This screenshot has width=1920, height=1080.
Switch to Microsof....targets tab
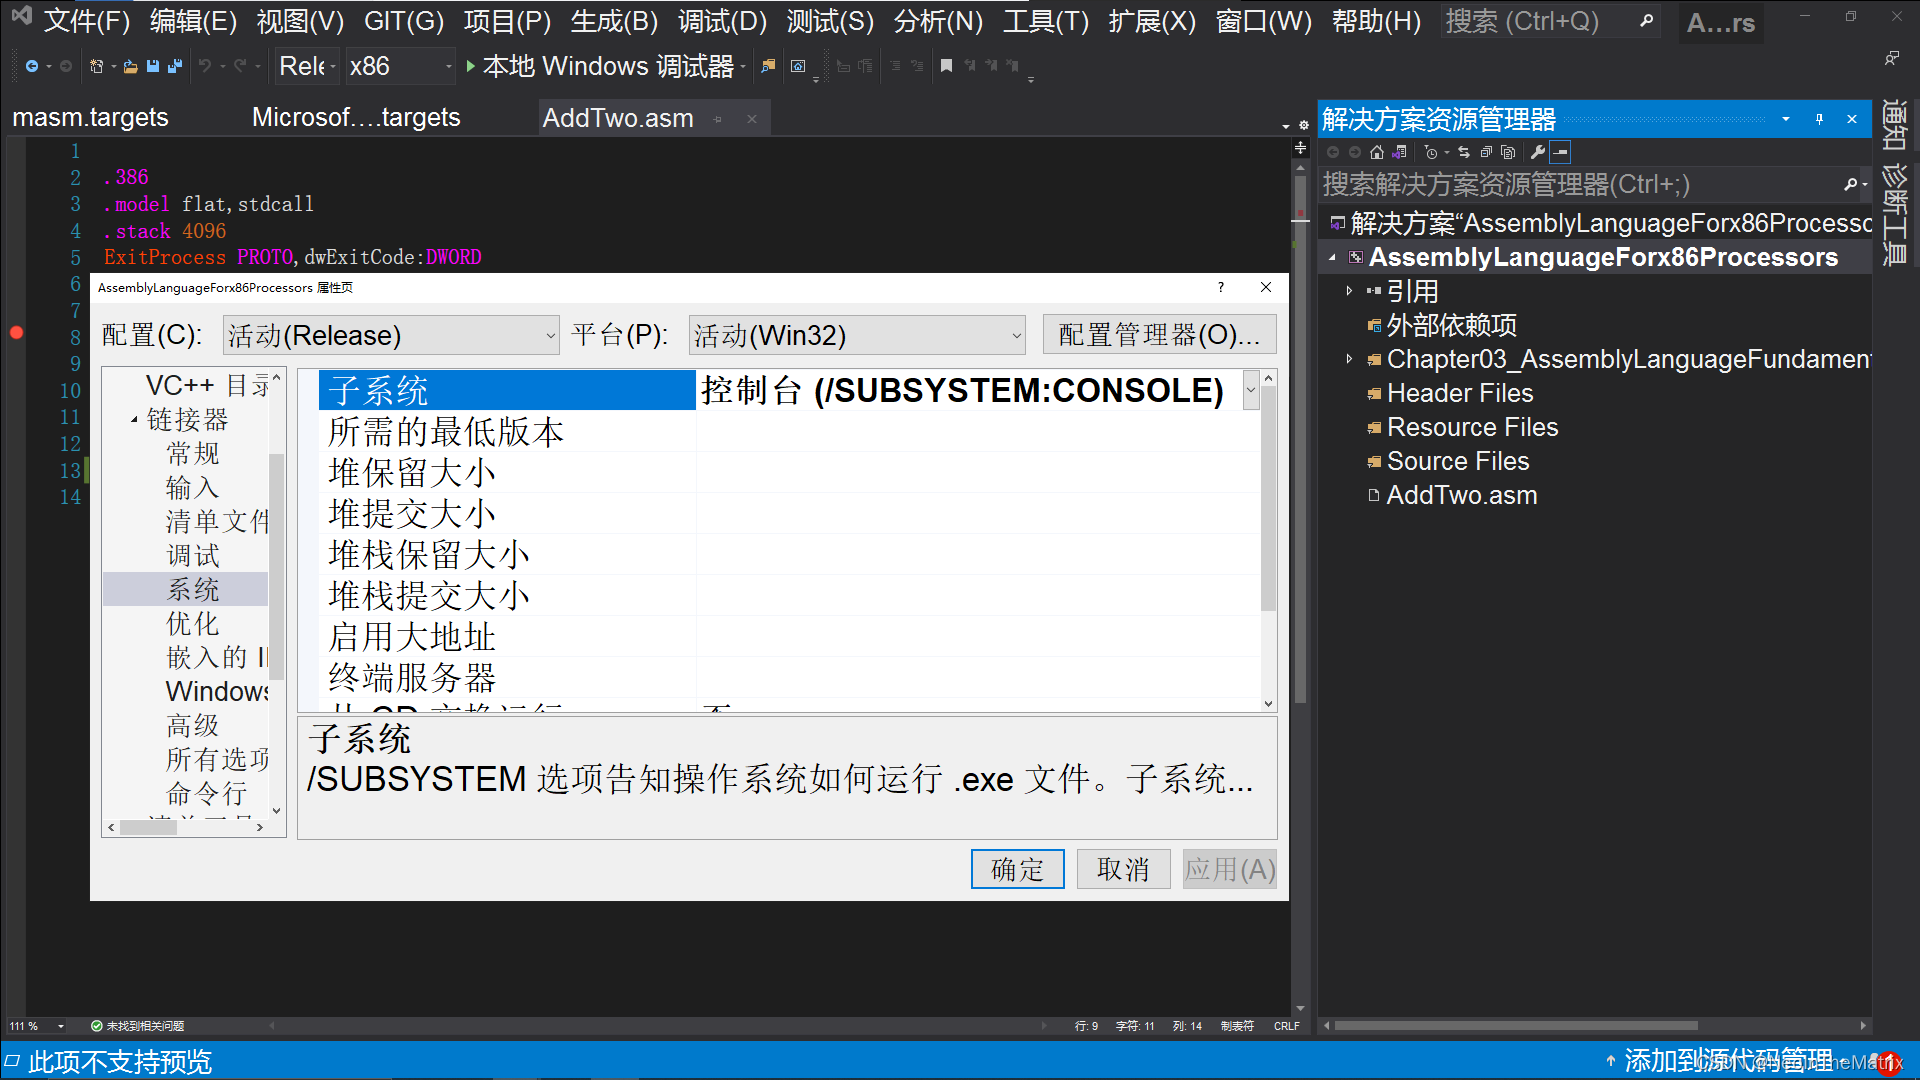pyautogui.click(x=356, y=118)
